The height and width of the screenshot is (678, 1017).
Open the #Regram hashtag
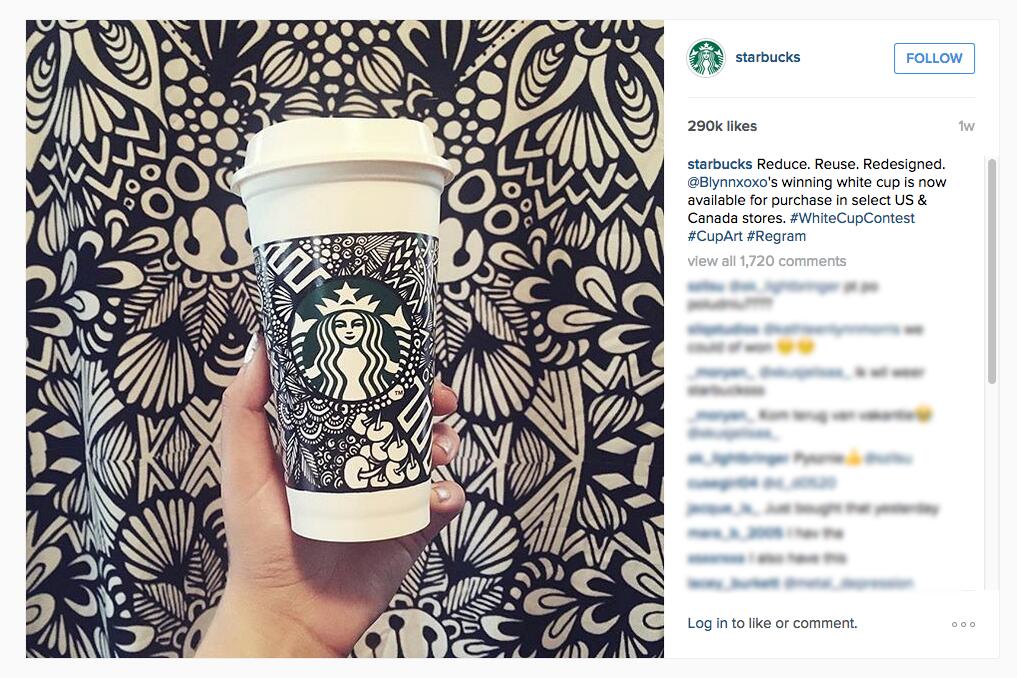[776, 236]
